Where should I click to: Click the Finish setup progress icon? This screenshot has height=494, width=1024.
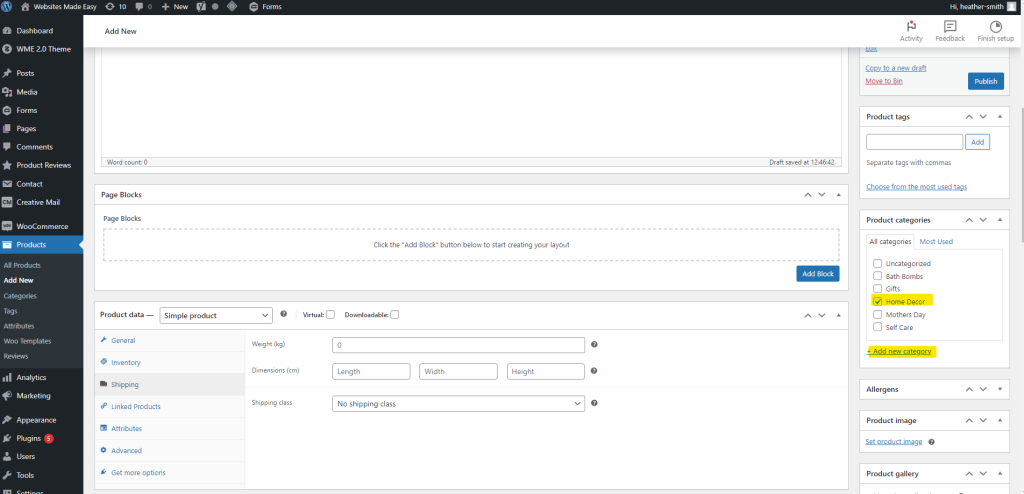[x=995, y=27]
